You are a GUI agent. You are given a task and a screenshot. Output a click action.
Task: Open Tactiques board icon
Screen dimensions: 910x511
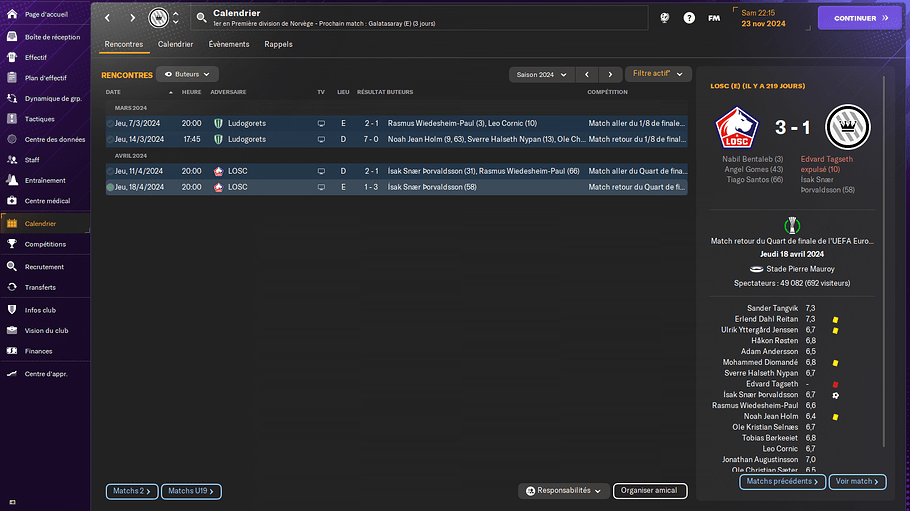12,118
